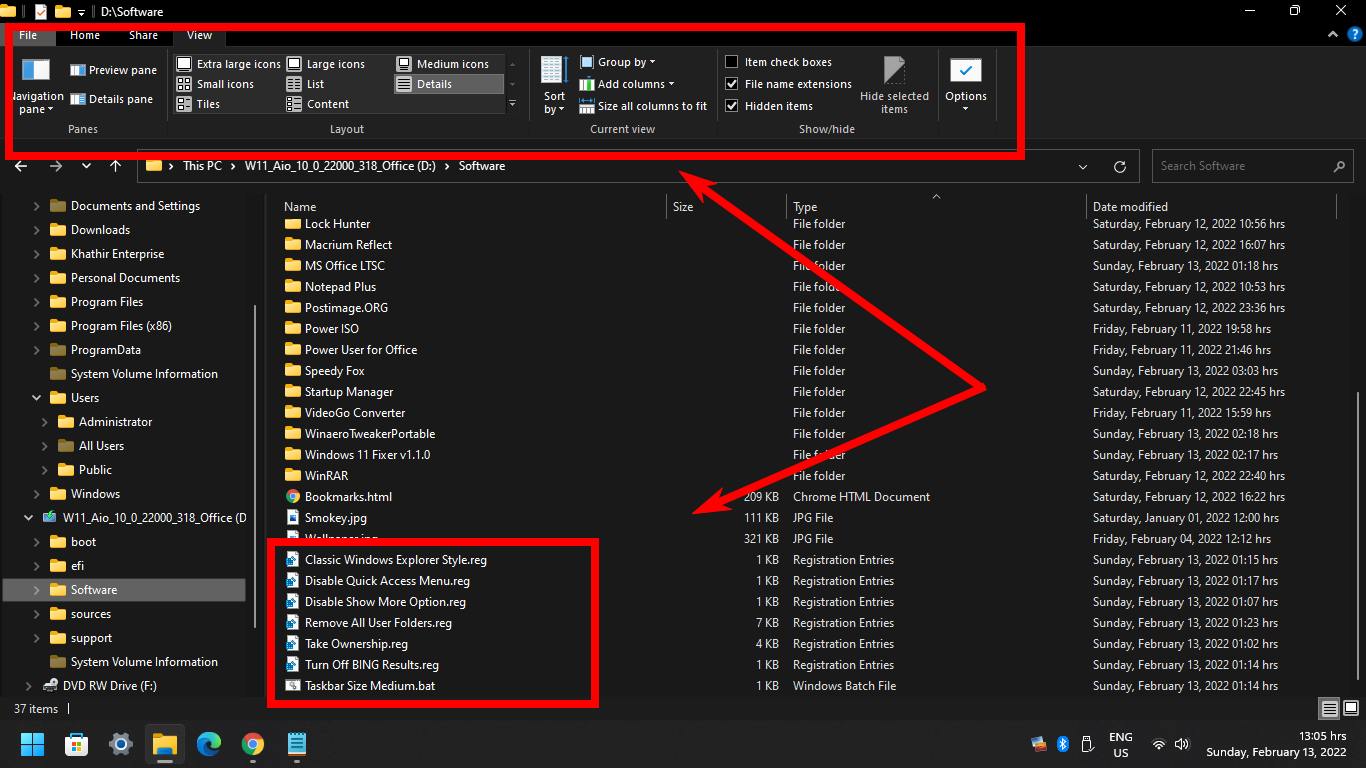Uncheck File name extensions
This screenshot has width=1366, height=768.
[x=732, y=84]
